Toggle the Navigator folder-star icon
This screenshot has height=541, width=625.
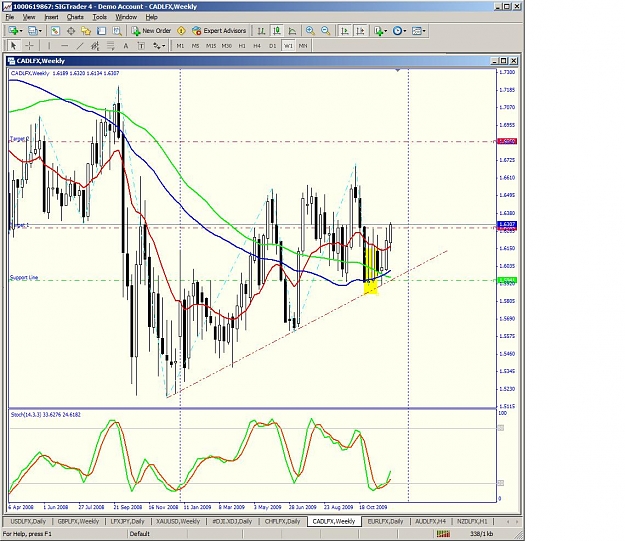86,31
